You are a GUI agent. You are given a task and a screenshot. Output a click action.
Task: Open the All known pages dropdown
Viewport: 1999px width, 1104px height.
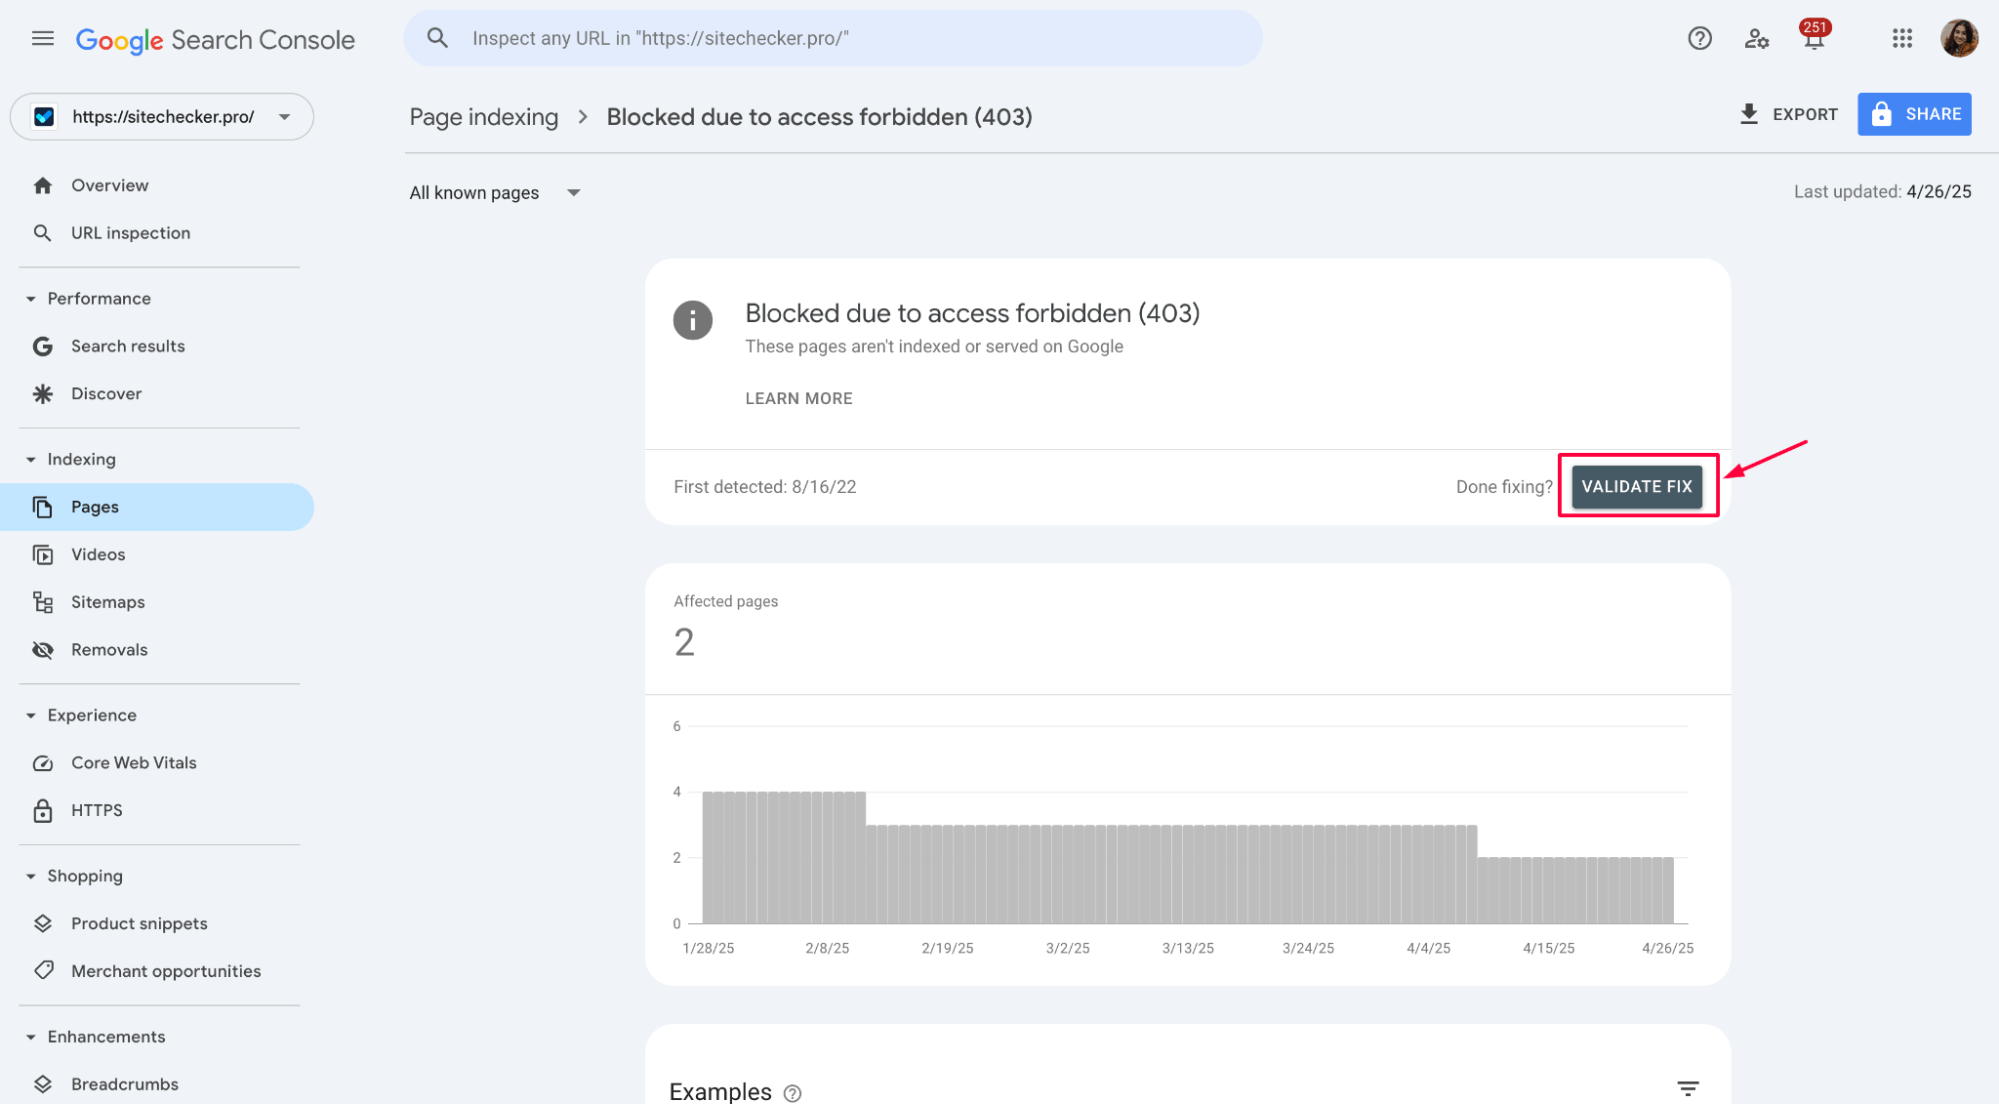click(495, 193)
